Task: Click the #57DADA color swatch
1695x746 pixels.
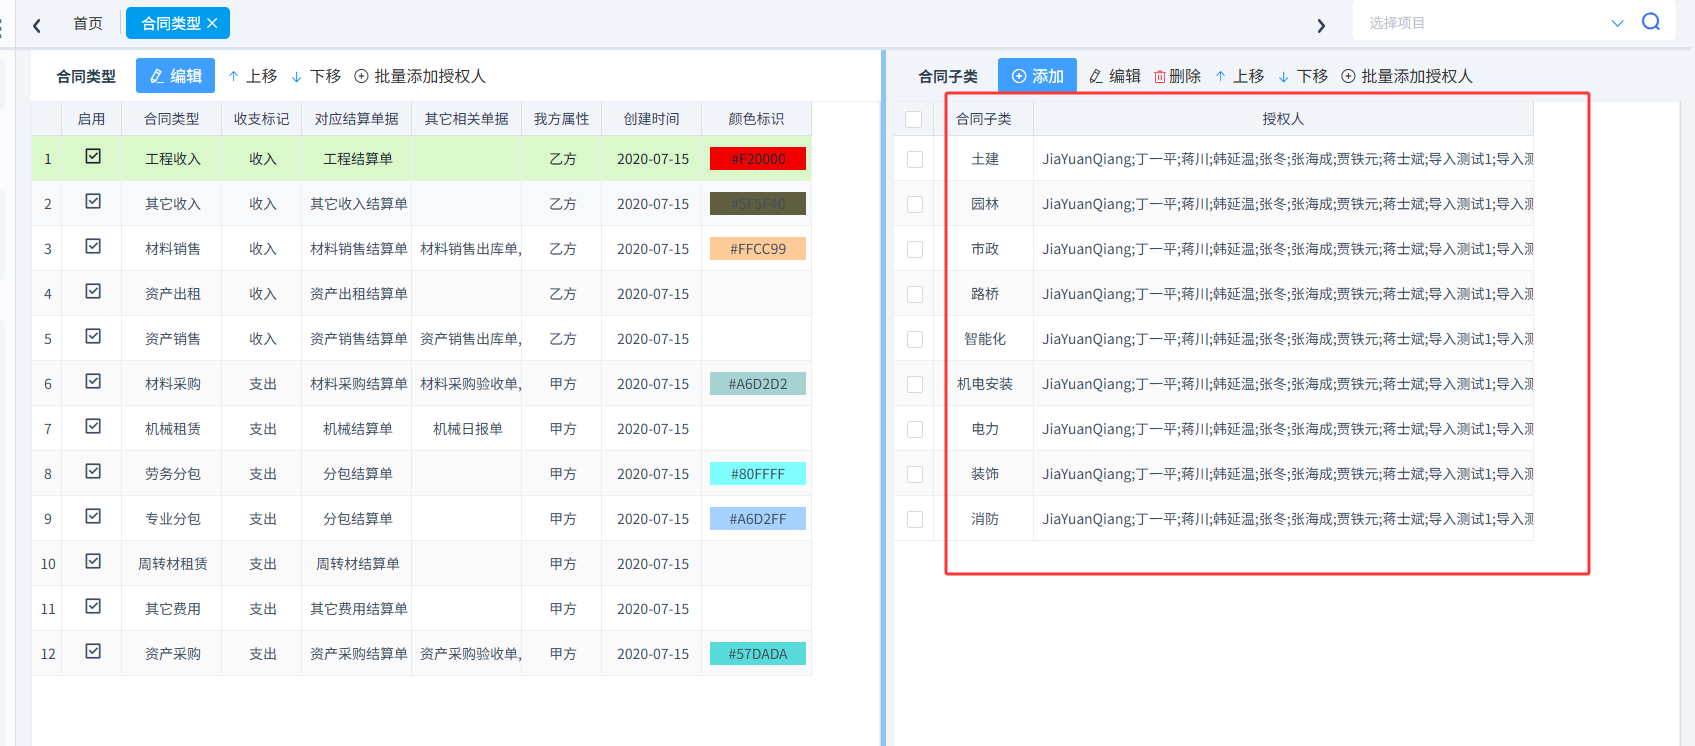Action: 758,654
